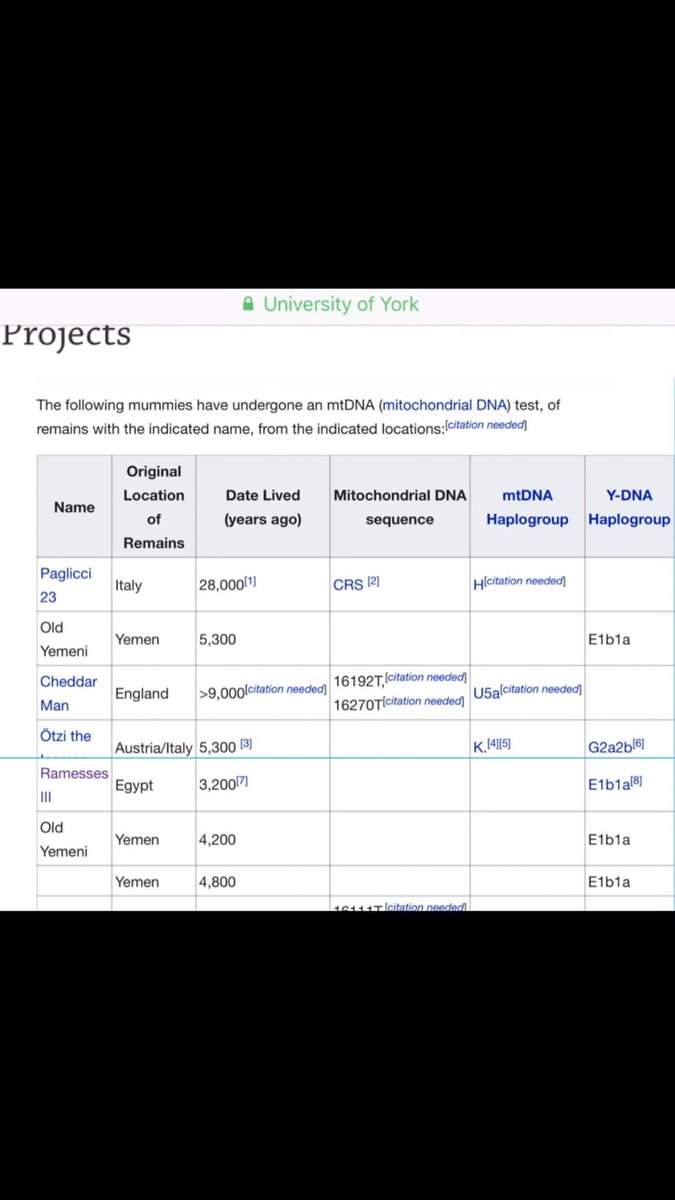Select the Date Lived (years ago) header
The image size is (675, 1200).
click(x=263, y=507)
